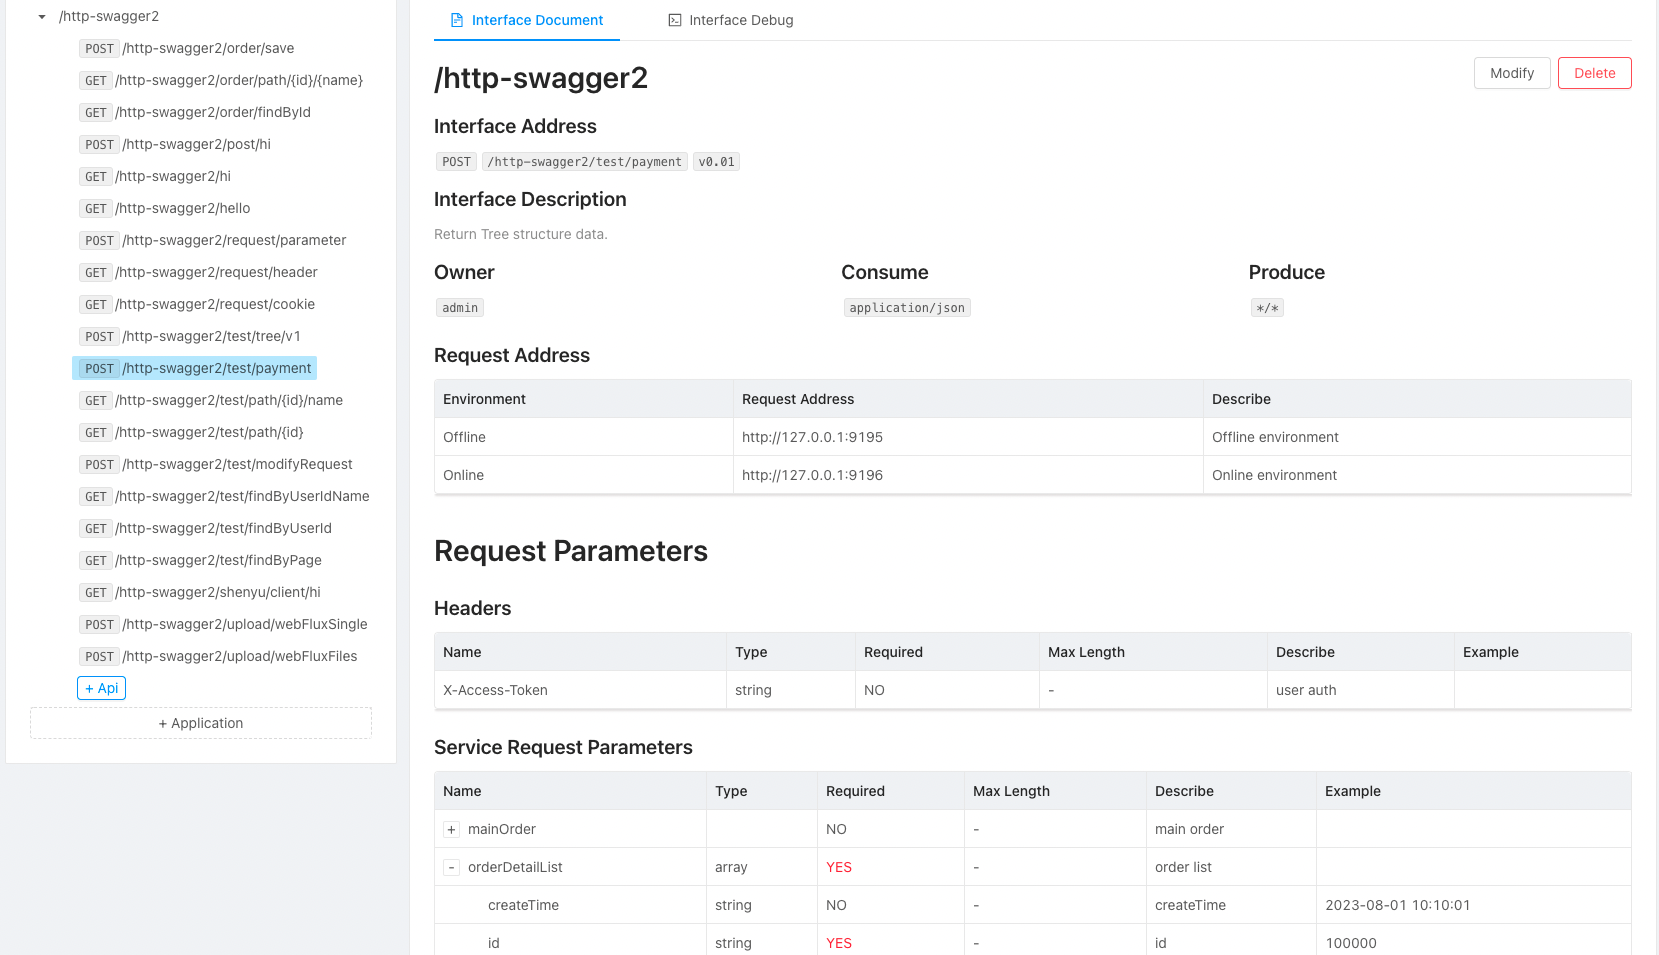Image resolution: width=1659 pixels, height=955 pixels.
Task: Click the */* tag under Produce
Action: tap(1267, 307)
